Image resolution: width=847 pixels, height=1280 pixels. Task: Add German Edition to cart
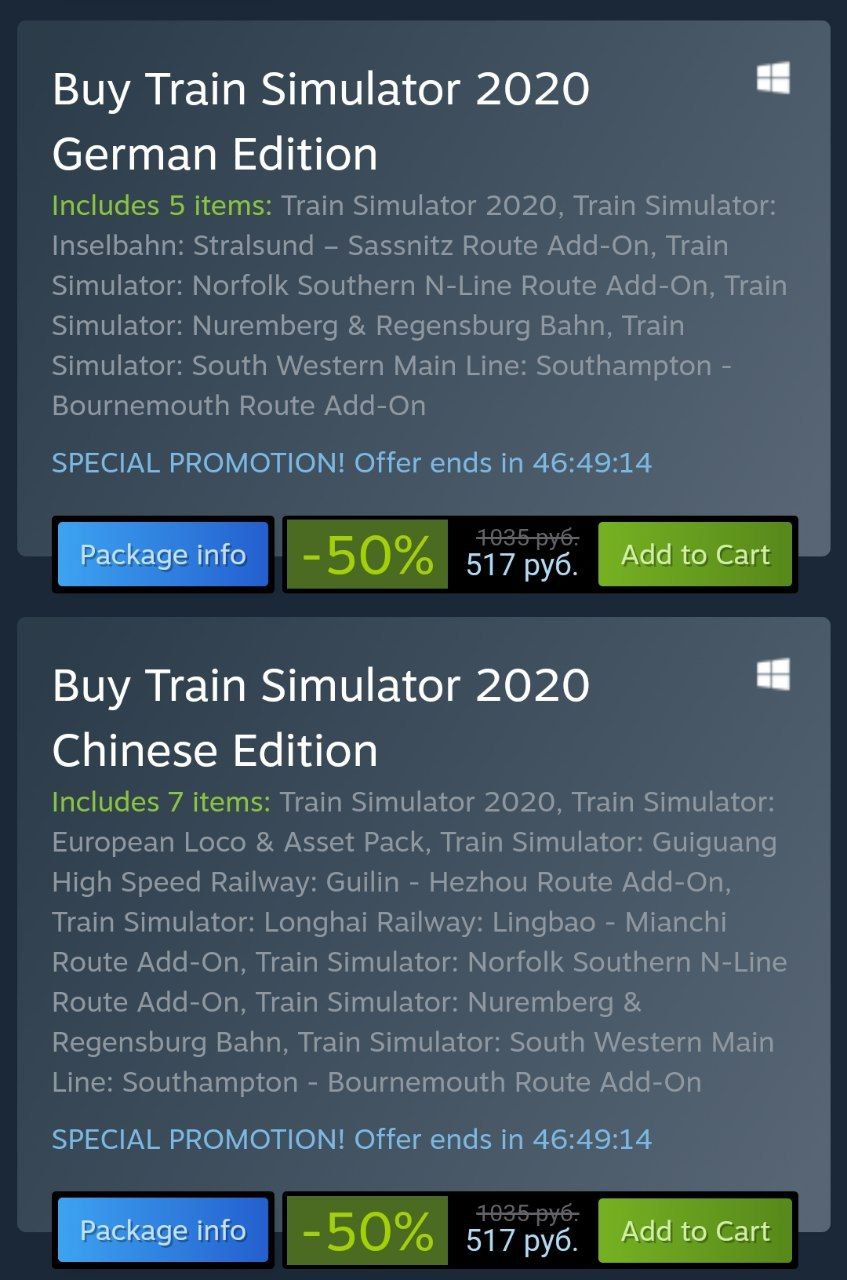(x=695, y=554)
